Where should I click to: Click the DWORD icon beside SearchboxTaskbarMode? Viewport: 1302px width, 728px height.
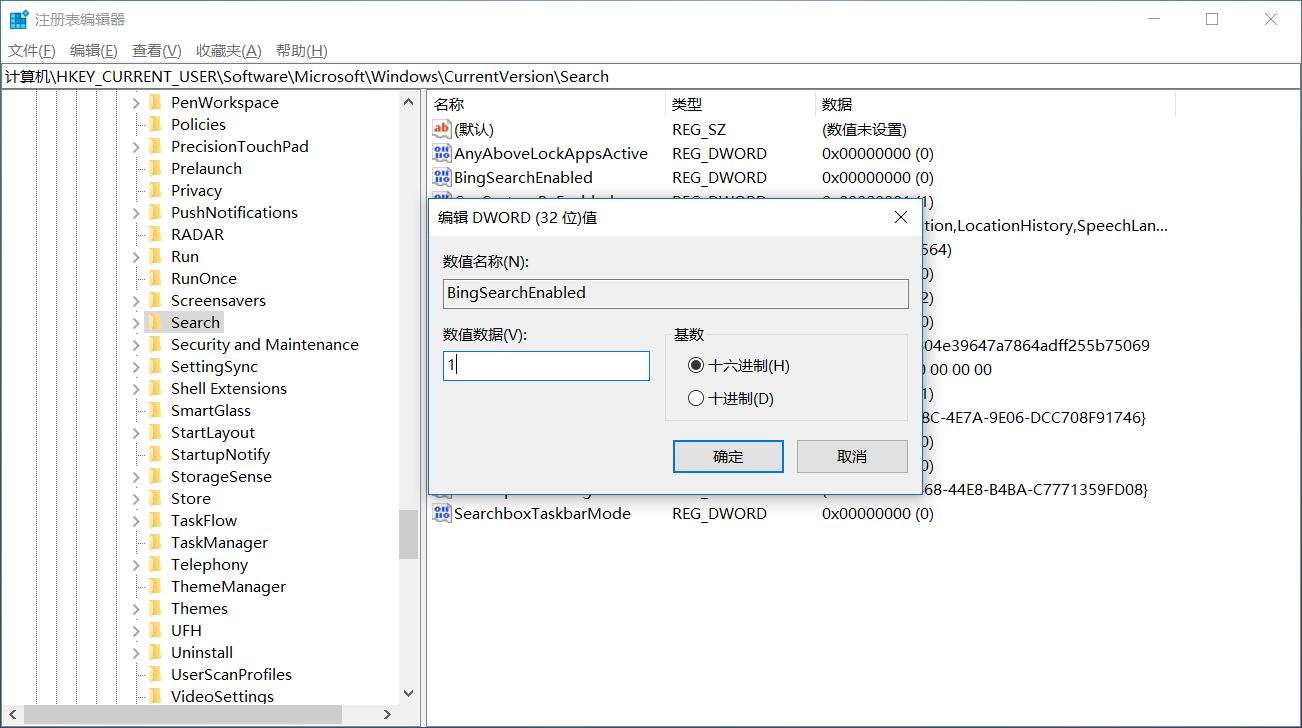[x=441, y=513]
